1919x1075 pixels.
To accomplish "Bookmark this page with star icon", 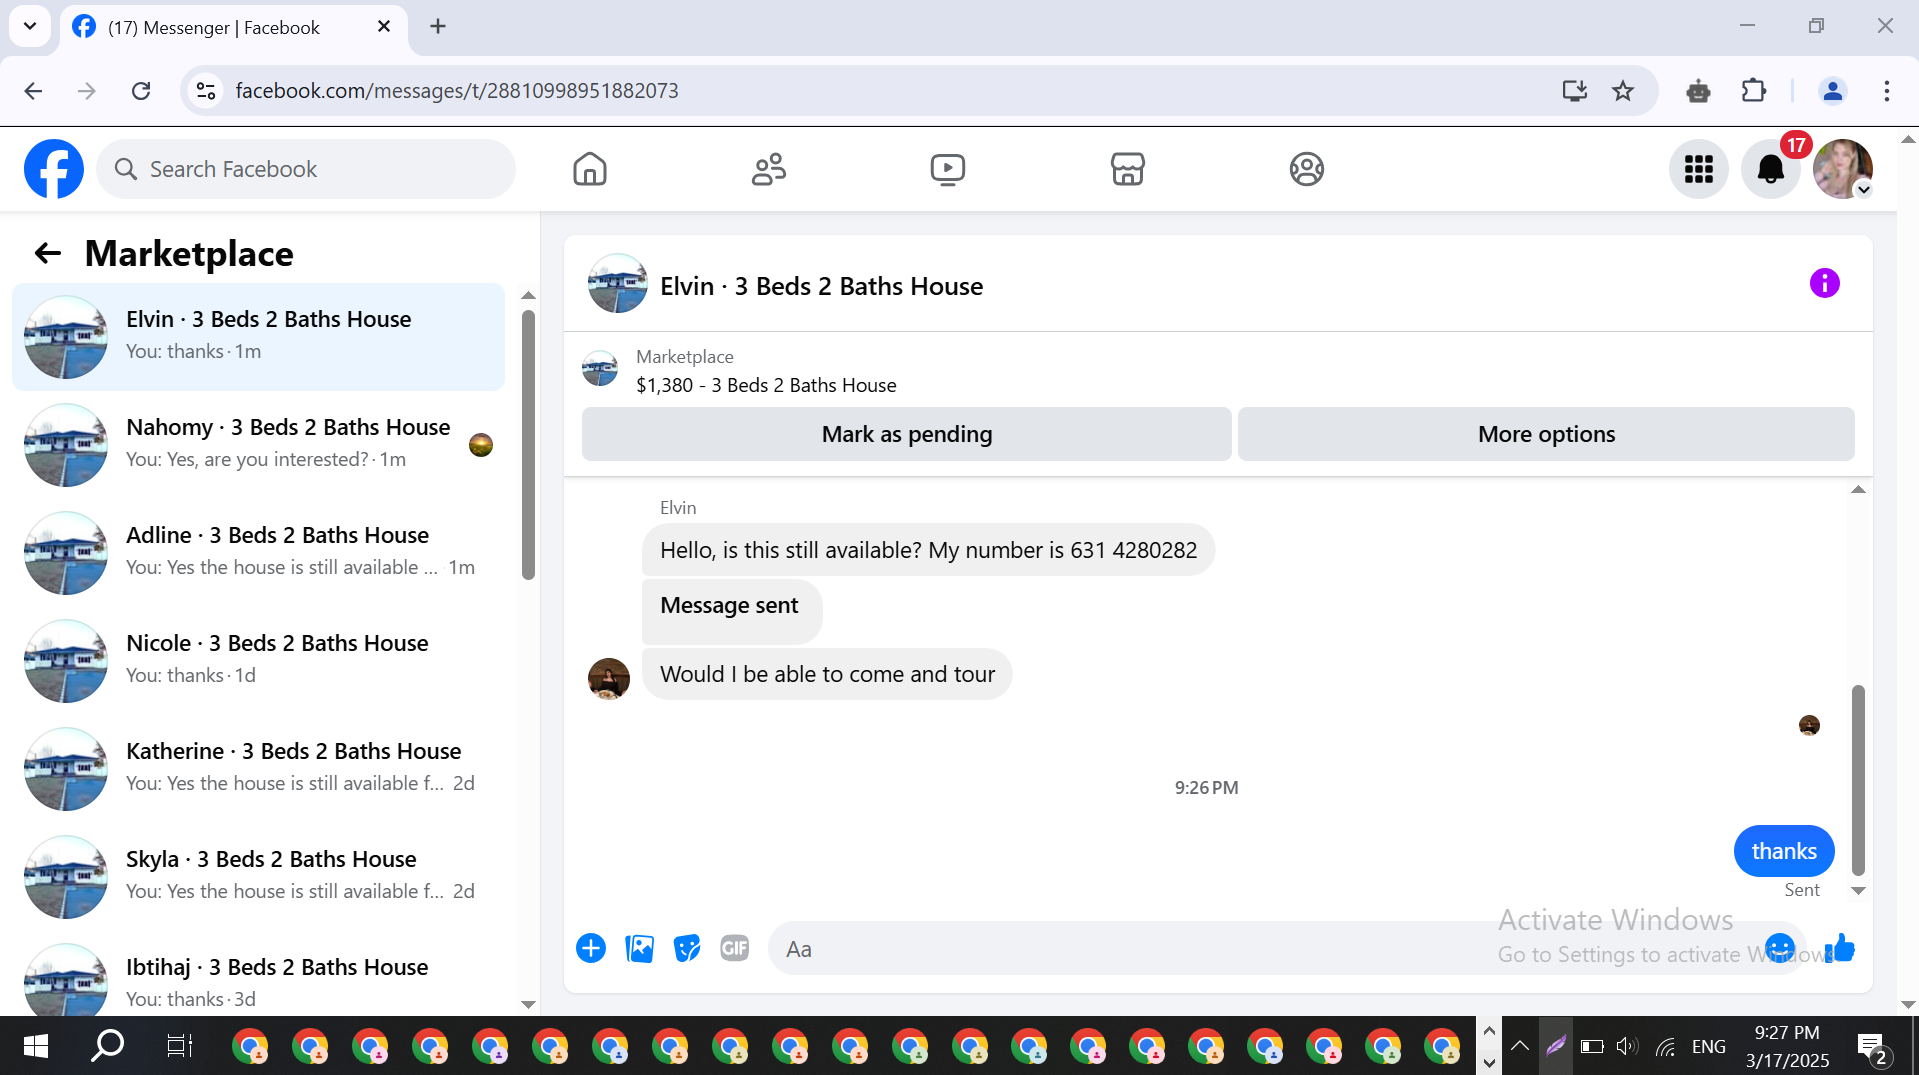I will tap(1623, 91).
